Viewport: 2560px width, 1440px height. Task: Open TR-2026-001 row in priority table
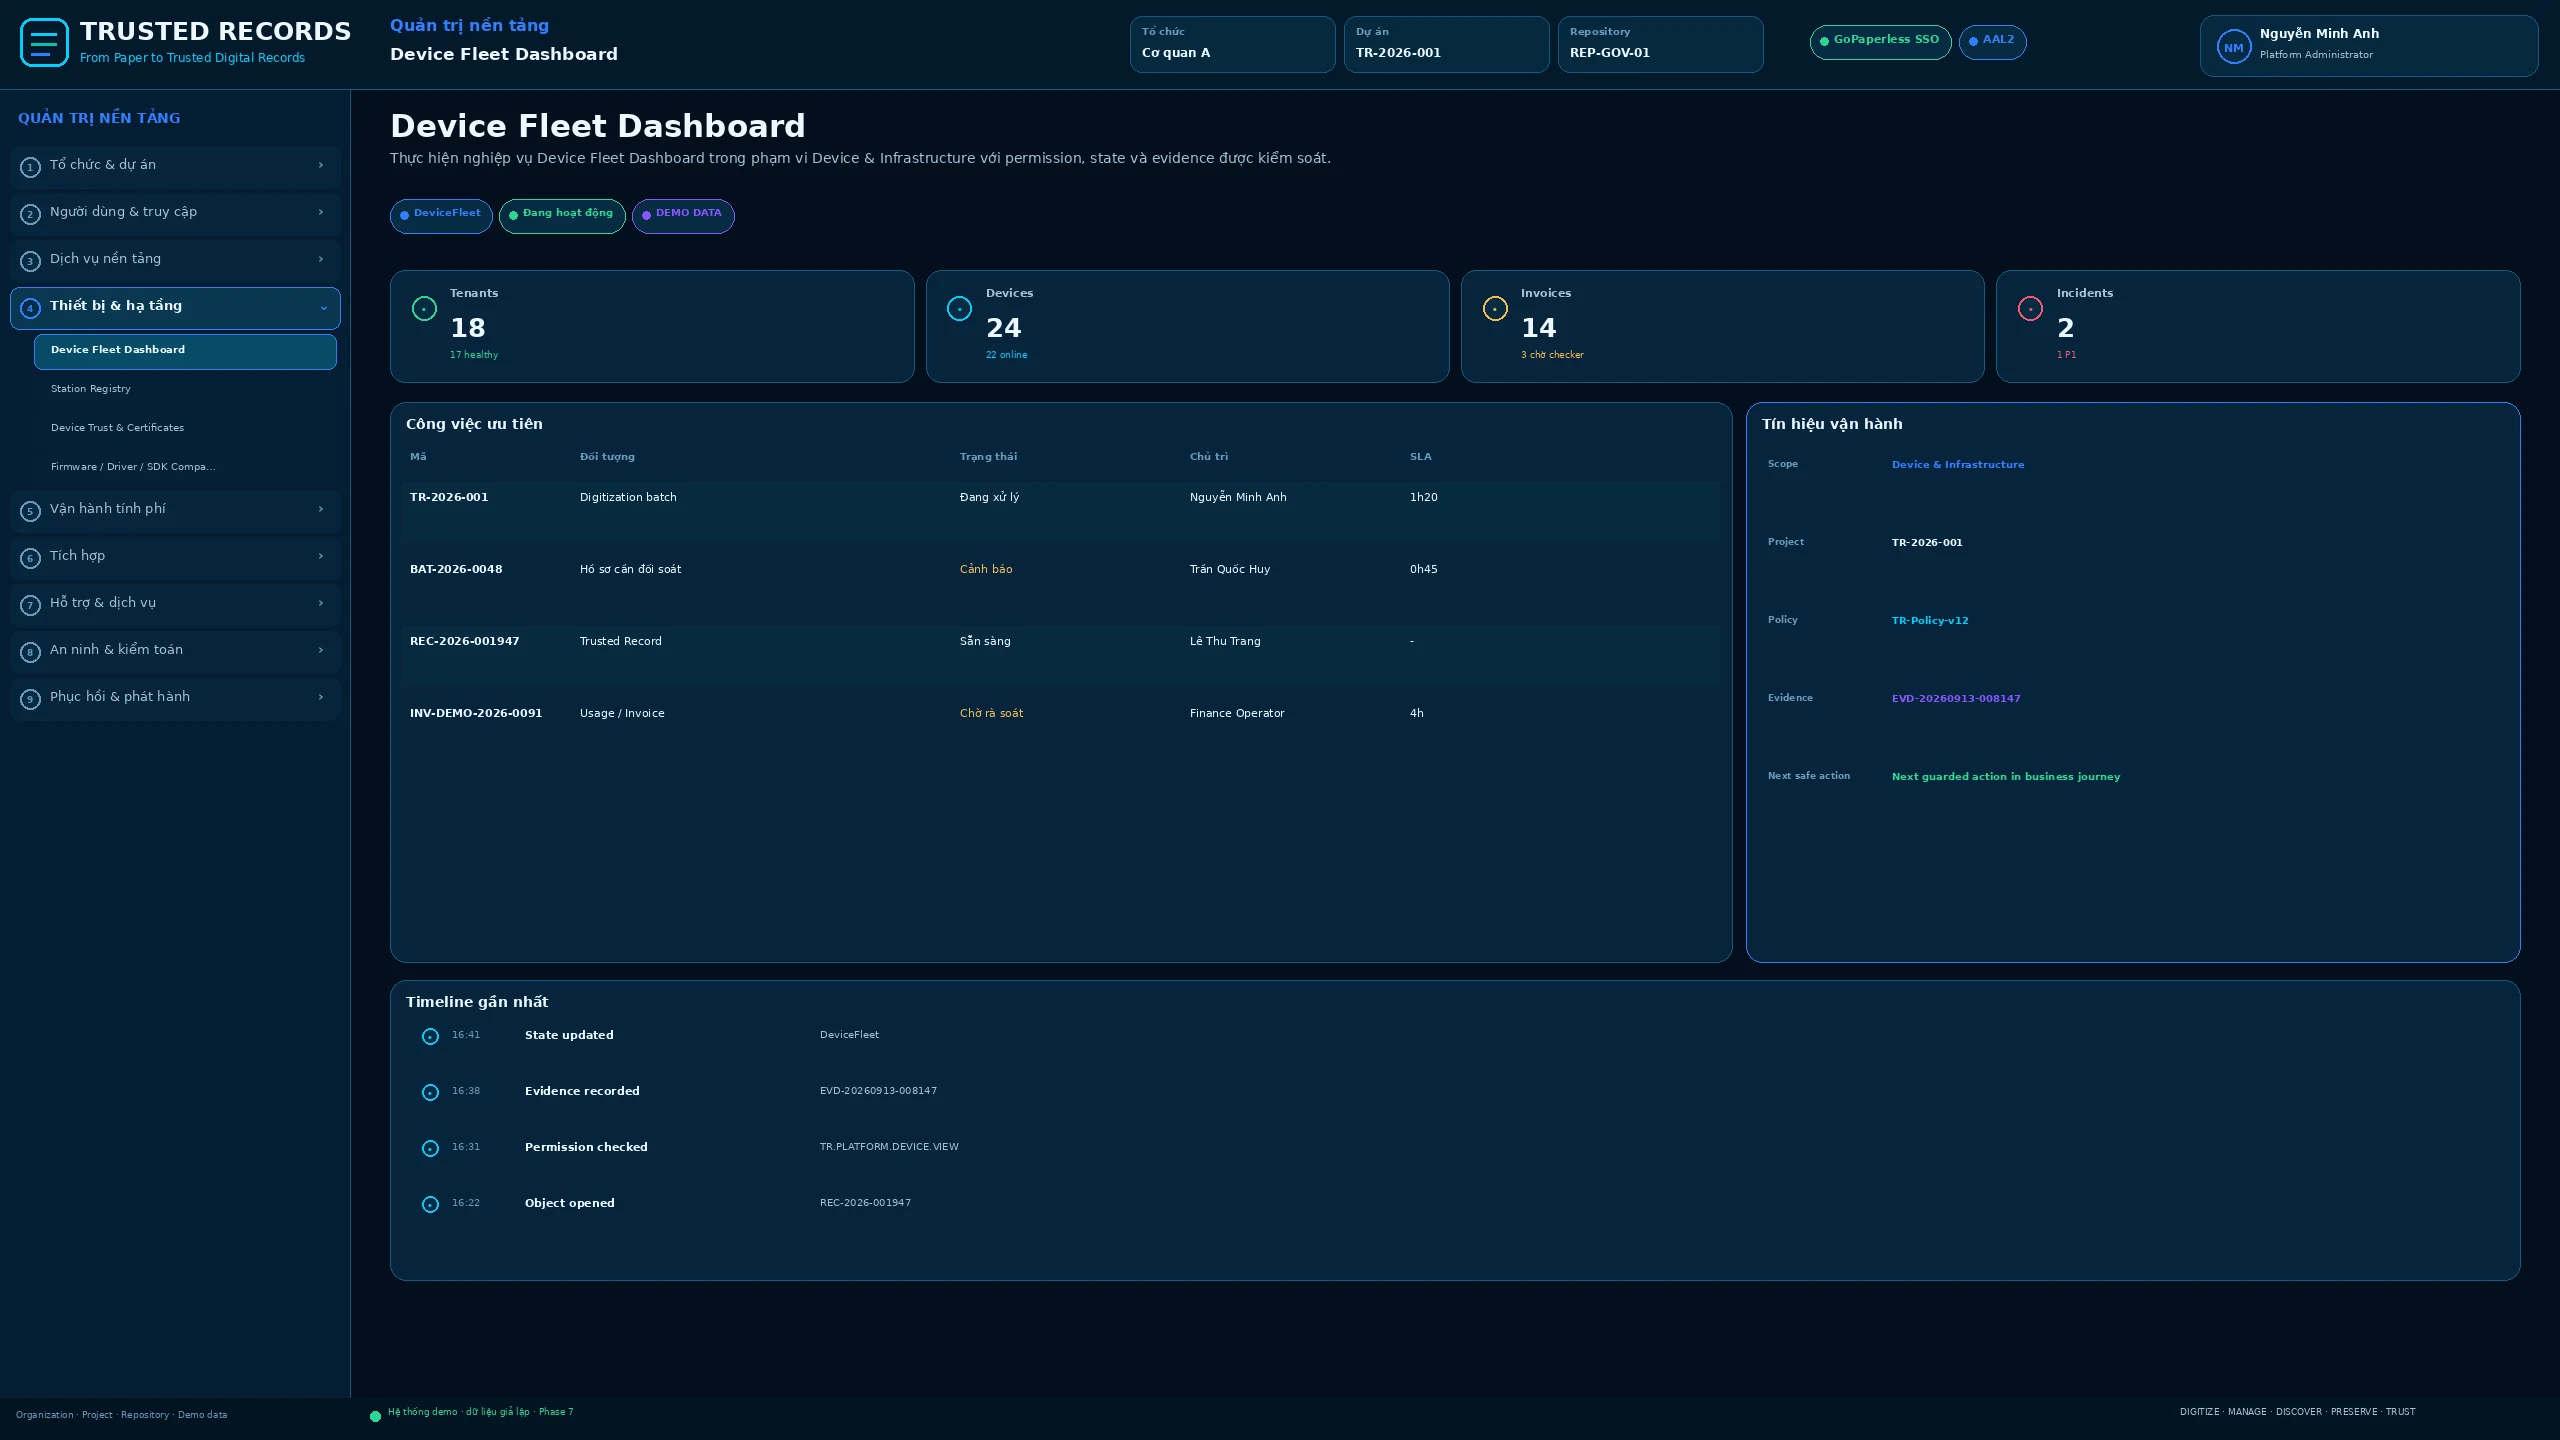click(1060, 512)
